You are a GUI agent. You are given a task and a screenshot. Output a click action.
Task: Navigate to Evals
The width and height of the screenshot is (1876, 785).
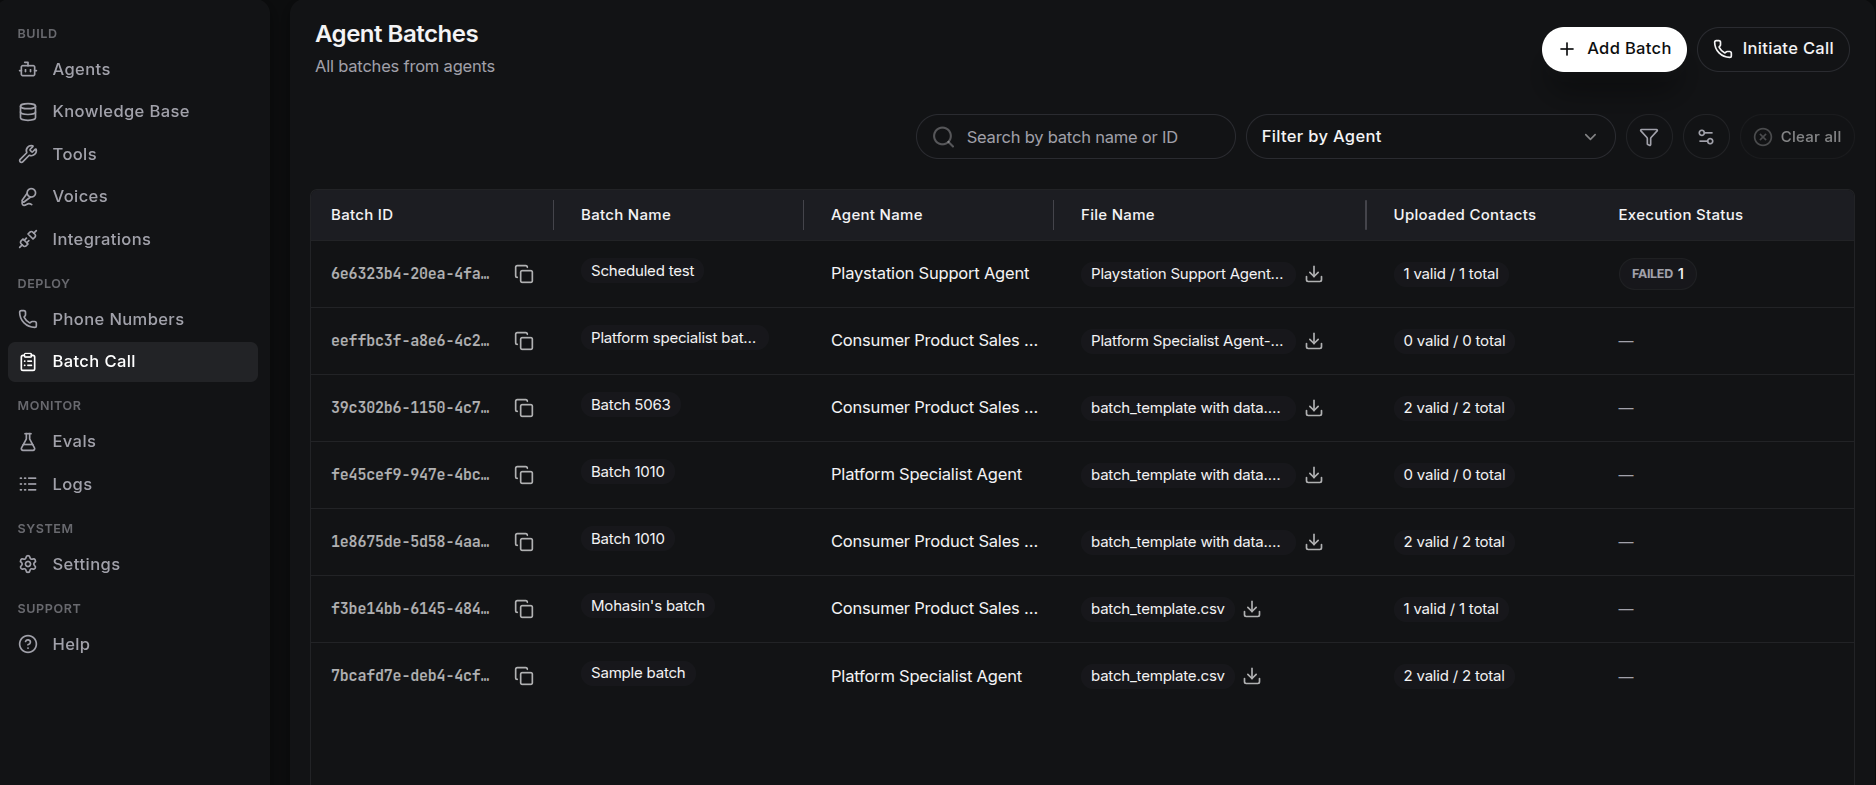133,441
